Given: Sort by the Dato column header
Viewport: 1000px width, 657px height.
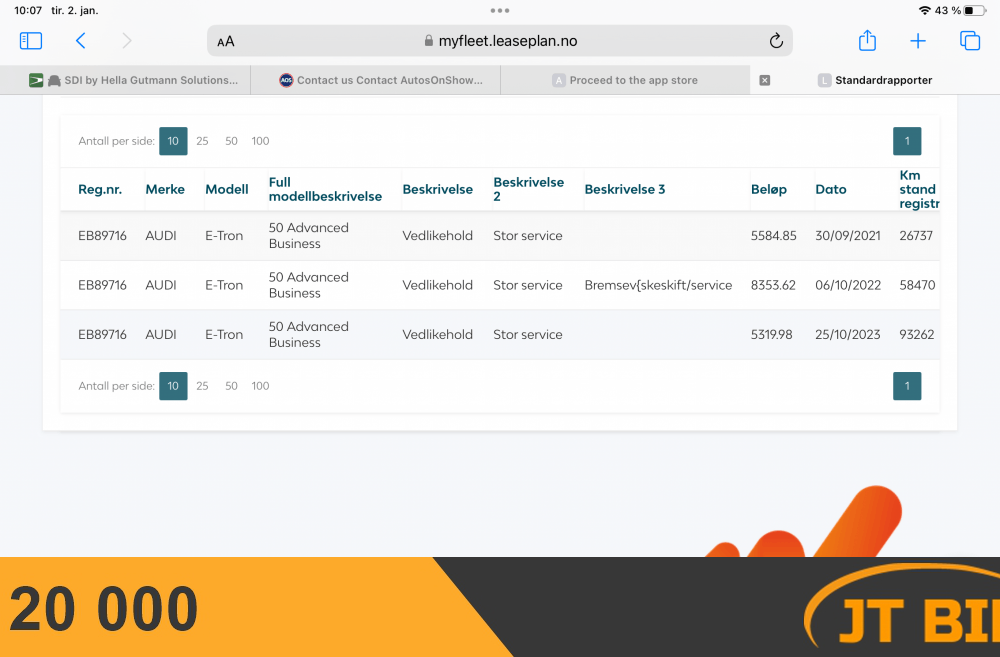Looking at the screenshot, I should pyautogui.click(x=831, y=189).
